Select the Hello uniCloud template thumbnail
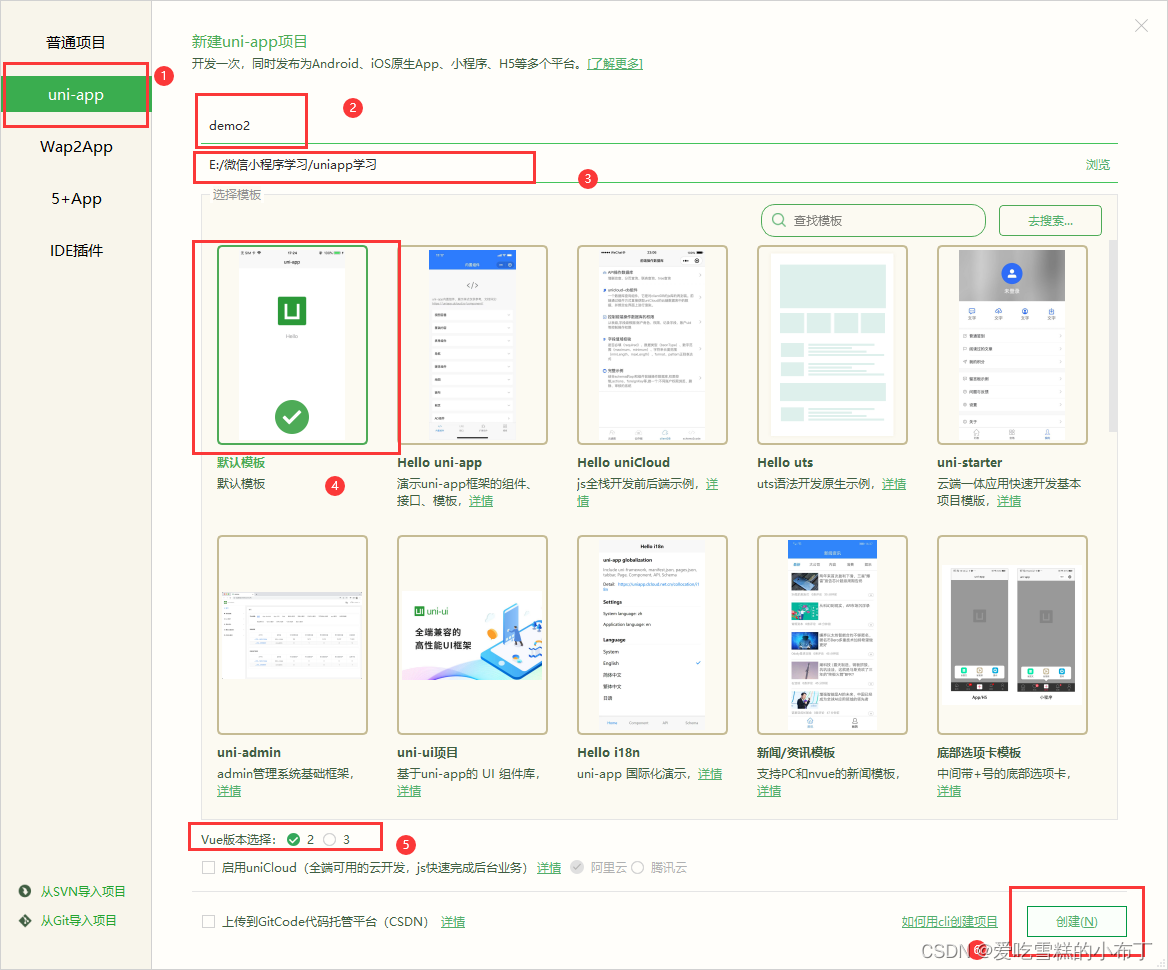1168x970 pixels. coord(653,345)
